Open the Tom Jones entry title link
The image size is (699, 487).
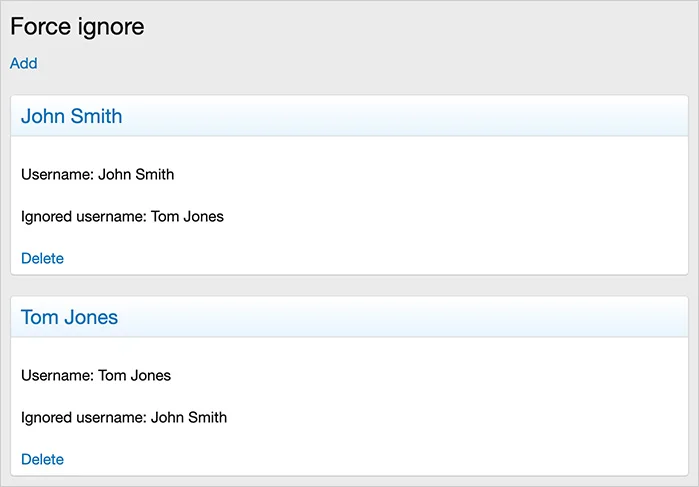tap(69, 317)
